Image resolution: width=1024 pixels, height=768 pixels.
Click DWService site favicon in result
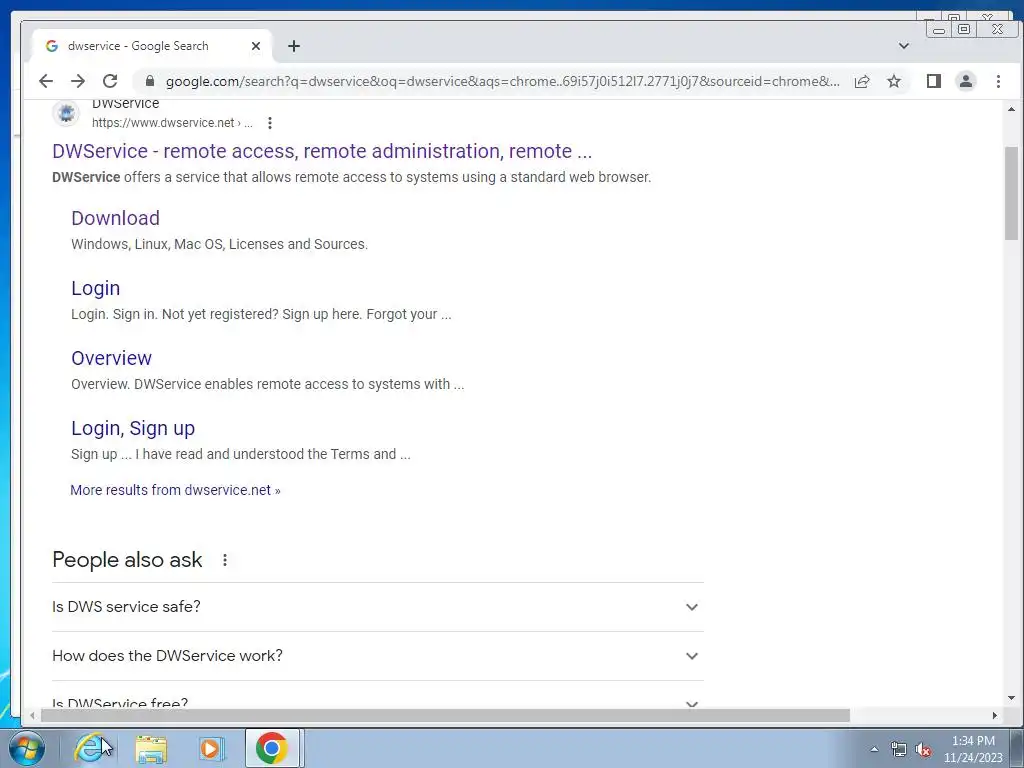coord(66,113)
